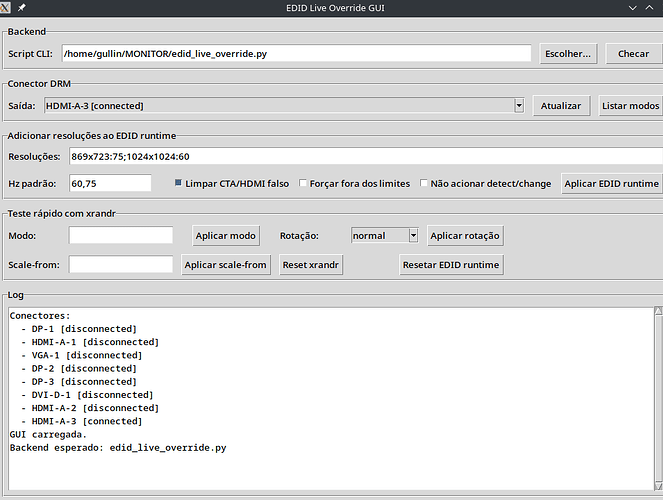Click the 'DP-2 [disconnected]' log line

[84, 369]
